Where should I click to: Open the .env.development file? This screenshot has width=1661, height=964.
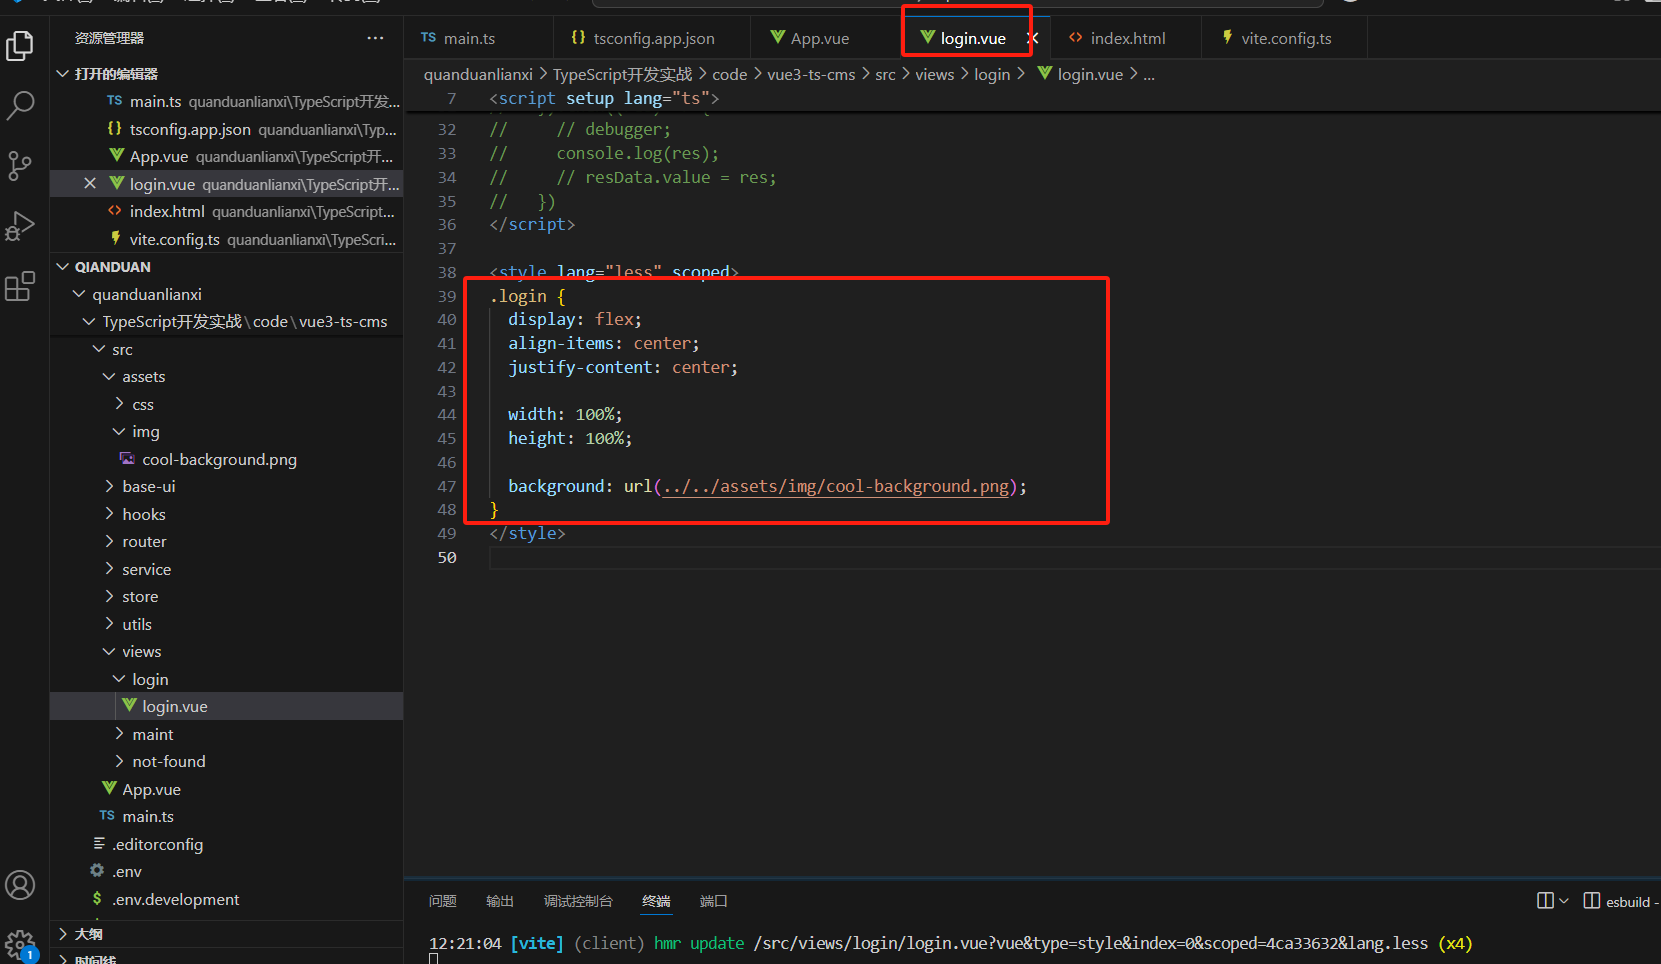click(176, 899)
